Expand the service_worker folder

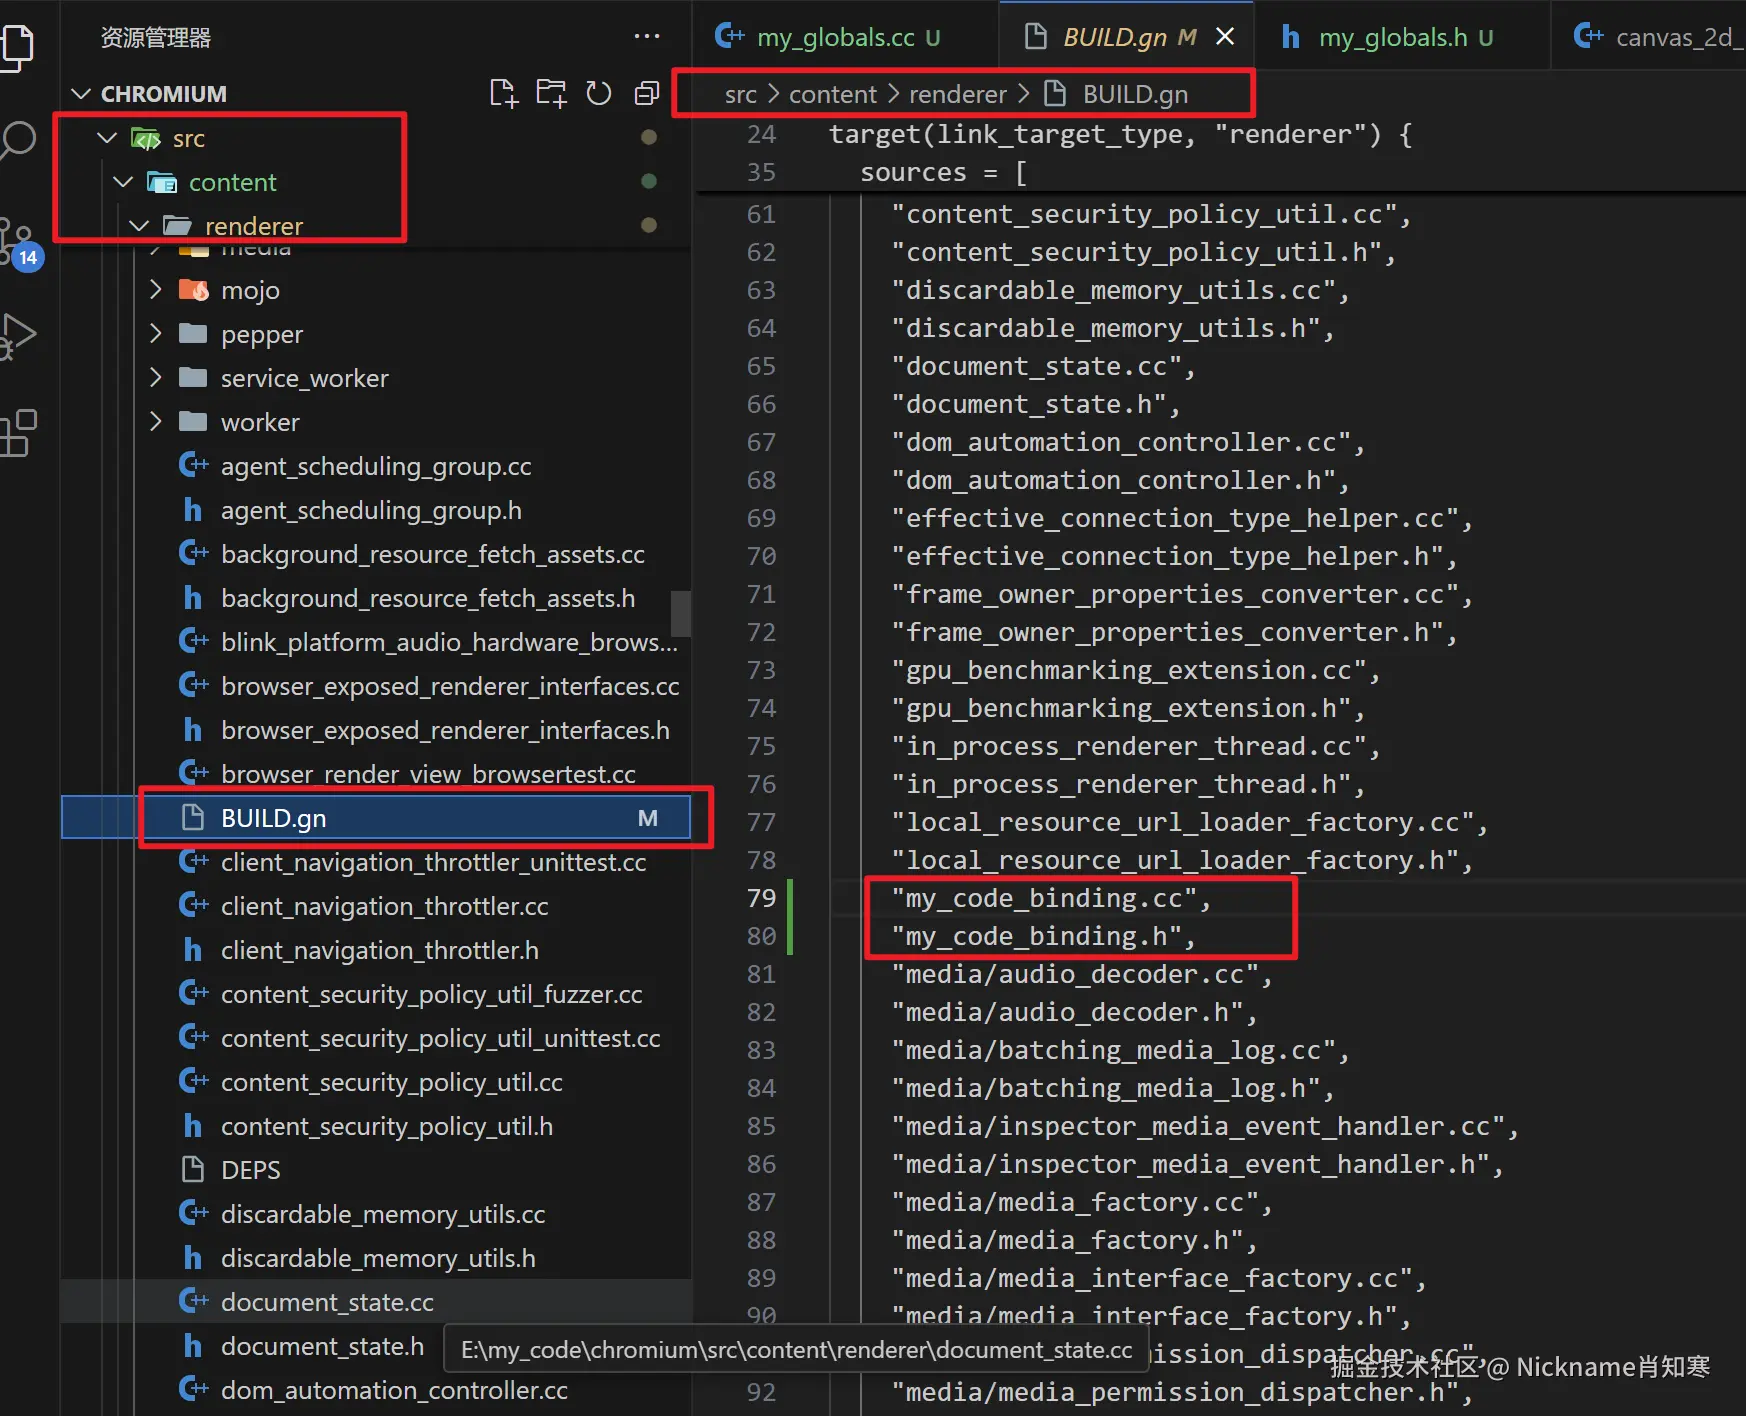coord(155,378)
